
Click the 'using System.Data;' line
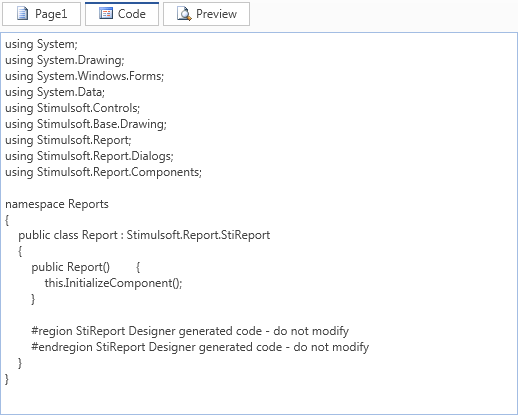point(55,92)
